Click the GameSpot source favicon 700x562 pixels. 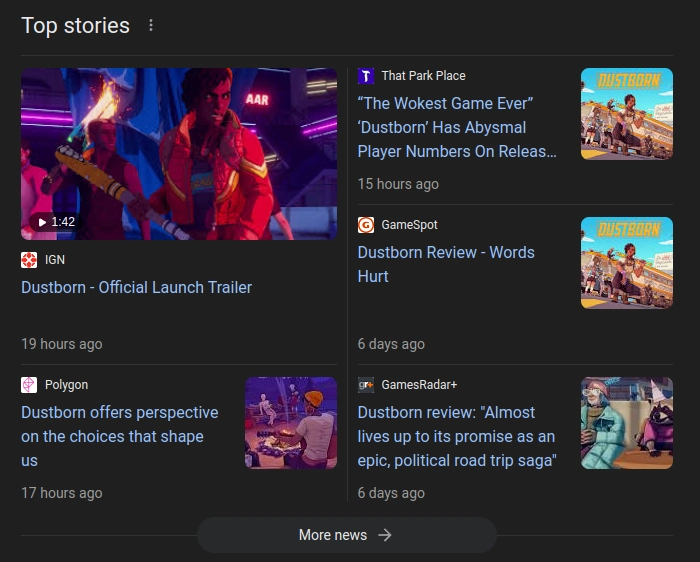[x=366, y=225]
